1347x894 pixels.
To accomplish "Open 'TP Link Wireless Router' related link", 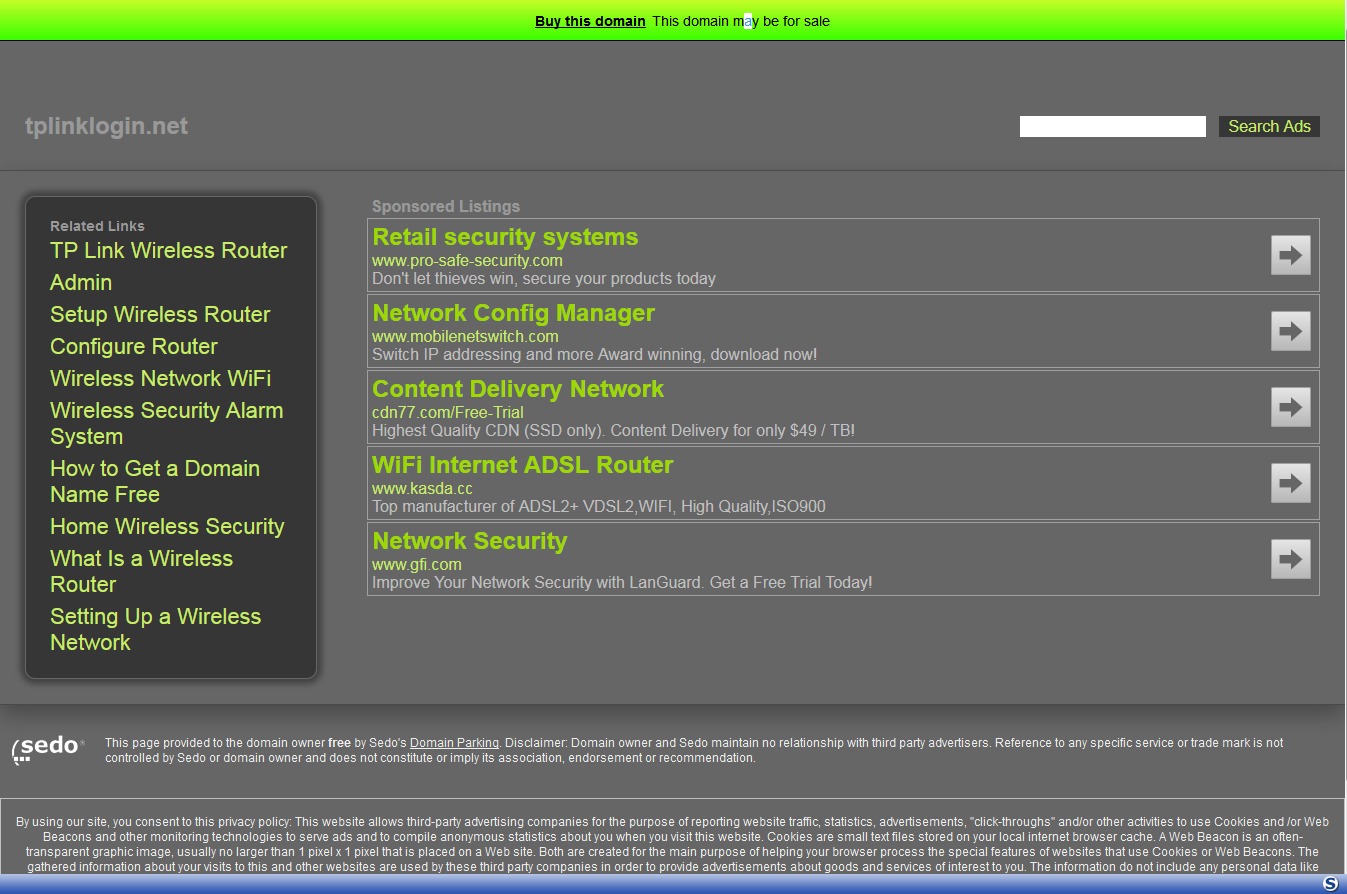I will [169, 251].
